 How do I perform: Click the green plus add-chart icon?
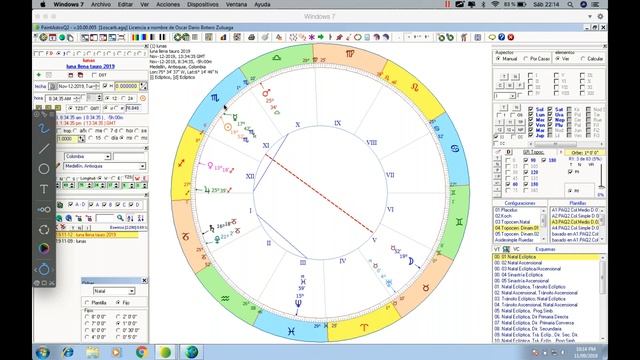coord(39,75)
